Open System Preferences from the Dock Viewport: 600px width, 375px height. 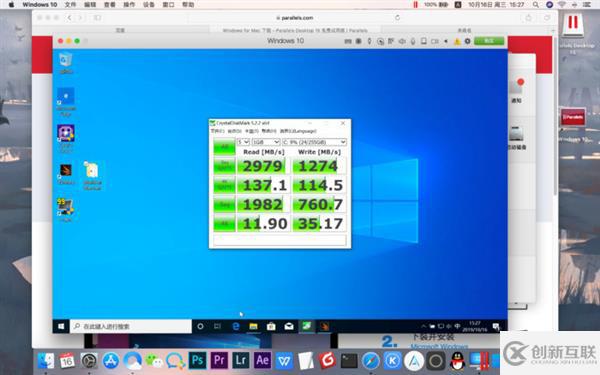coord(89,360)
